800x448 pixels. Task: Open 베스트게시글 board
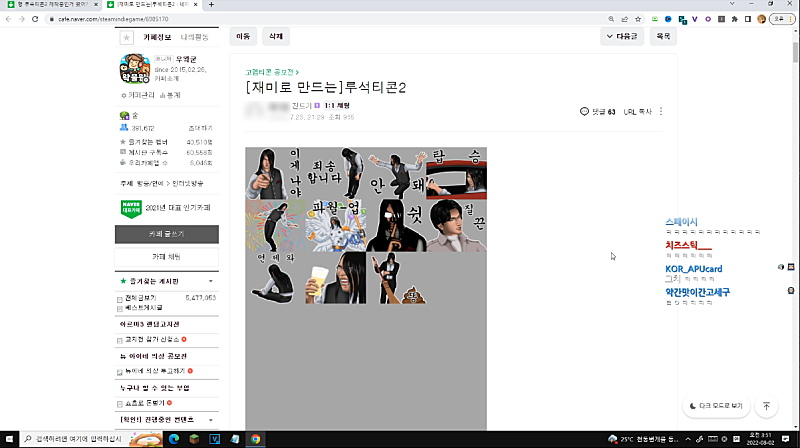pyautogui.click(x=144, y=308)
